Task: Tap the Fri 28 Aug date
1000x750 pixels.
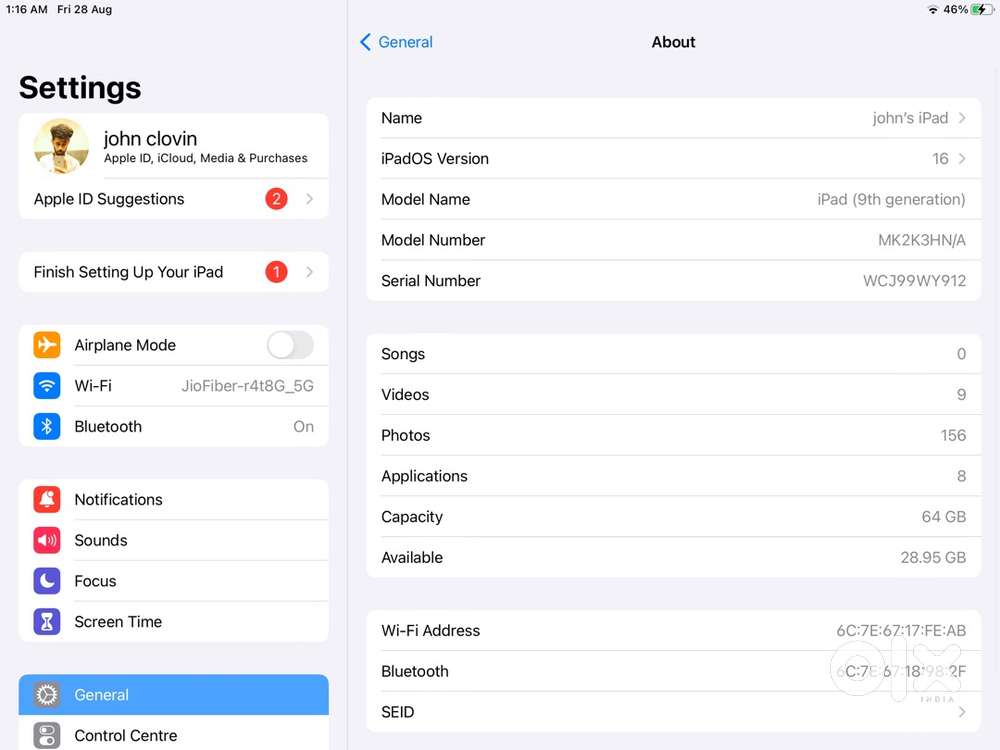Action: click(x=84, y=10)
